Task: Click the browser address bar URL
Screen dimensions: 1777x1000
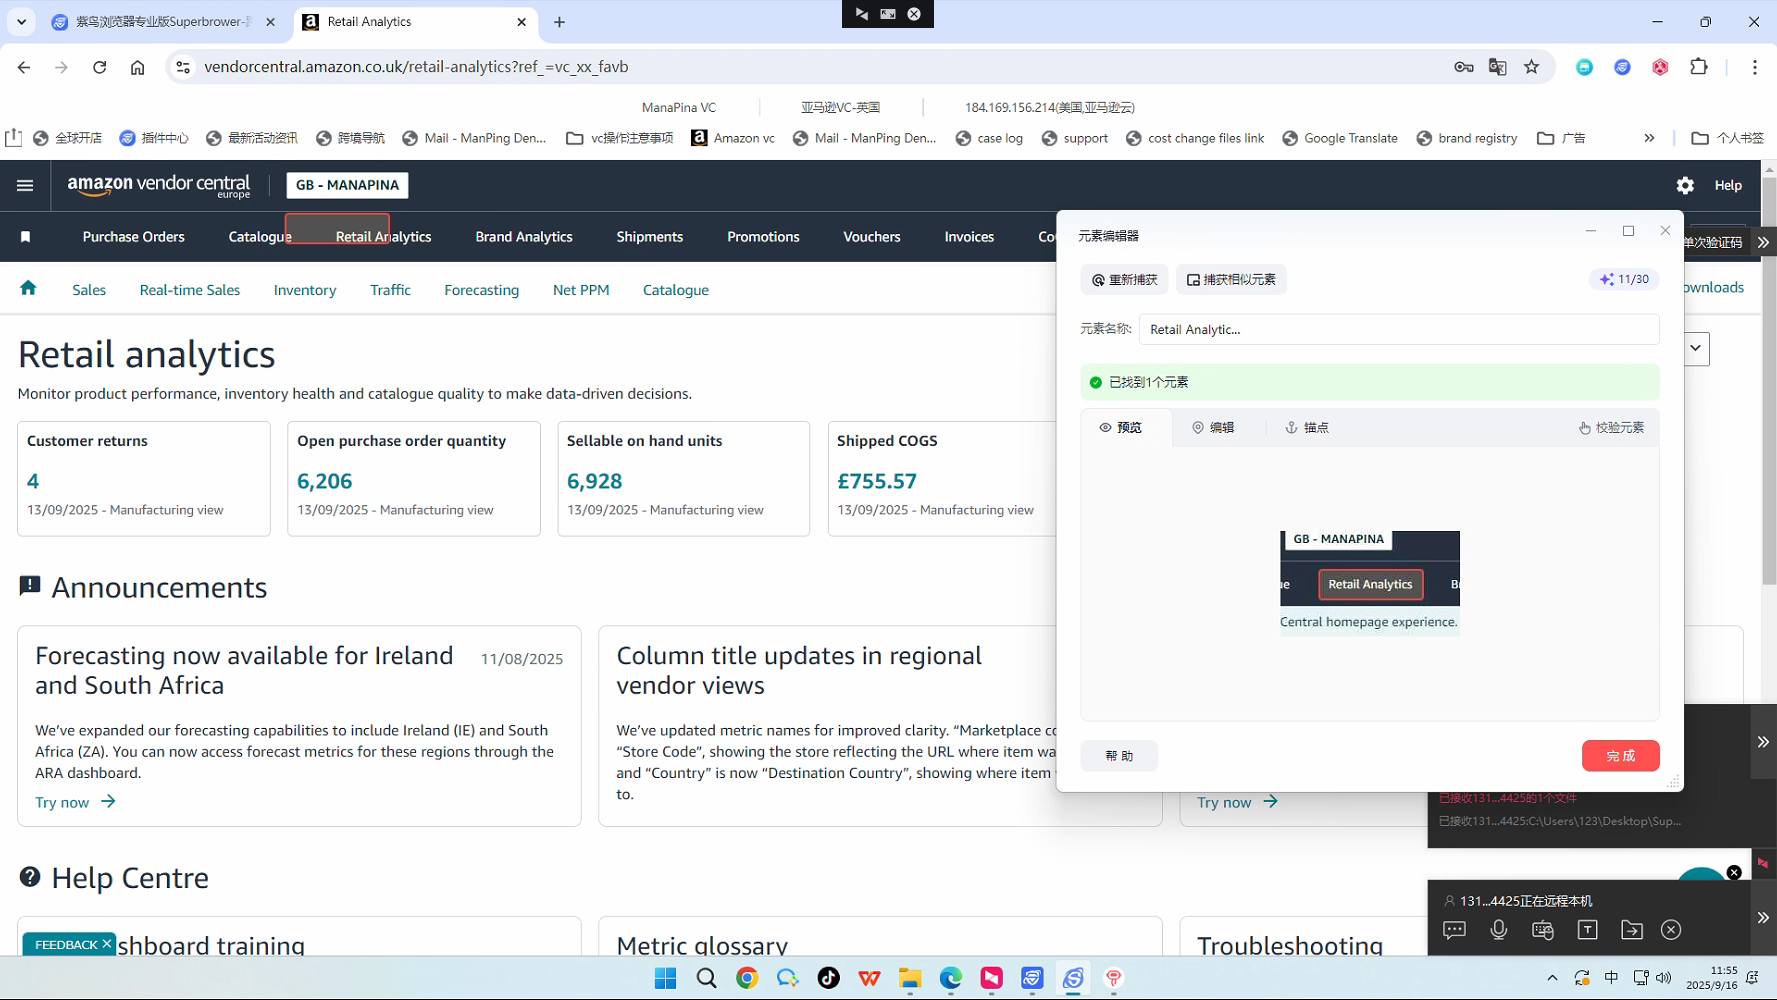Action: [416, 67]
